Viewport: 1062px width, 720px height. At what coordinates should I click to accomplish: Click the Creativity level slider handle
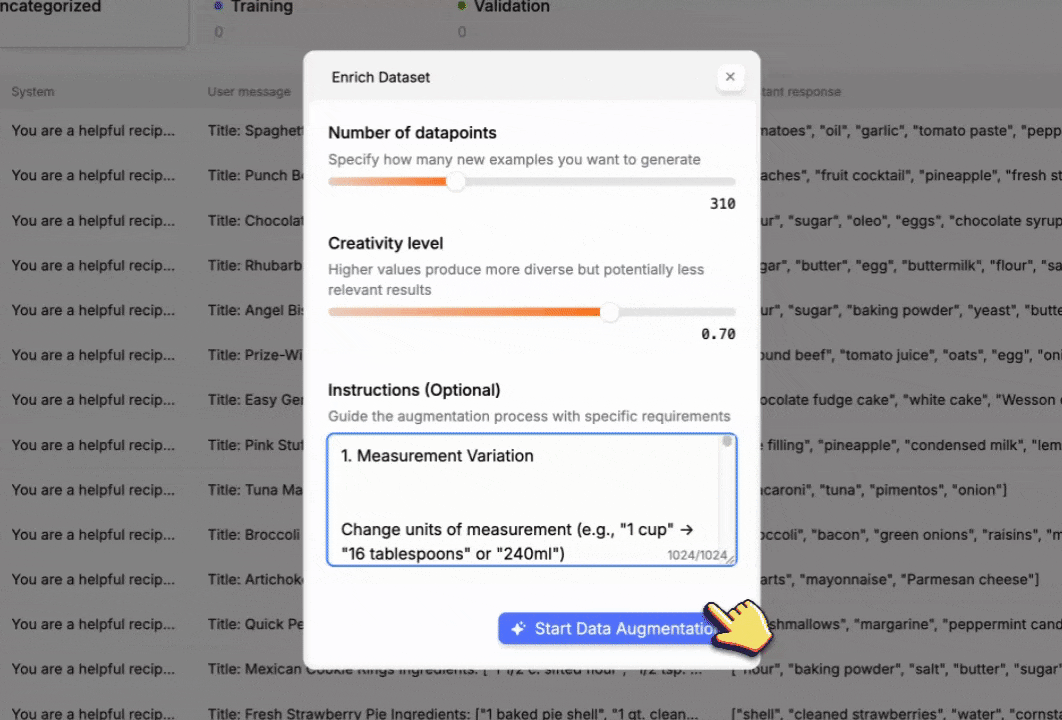(610, 312)
